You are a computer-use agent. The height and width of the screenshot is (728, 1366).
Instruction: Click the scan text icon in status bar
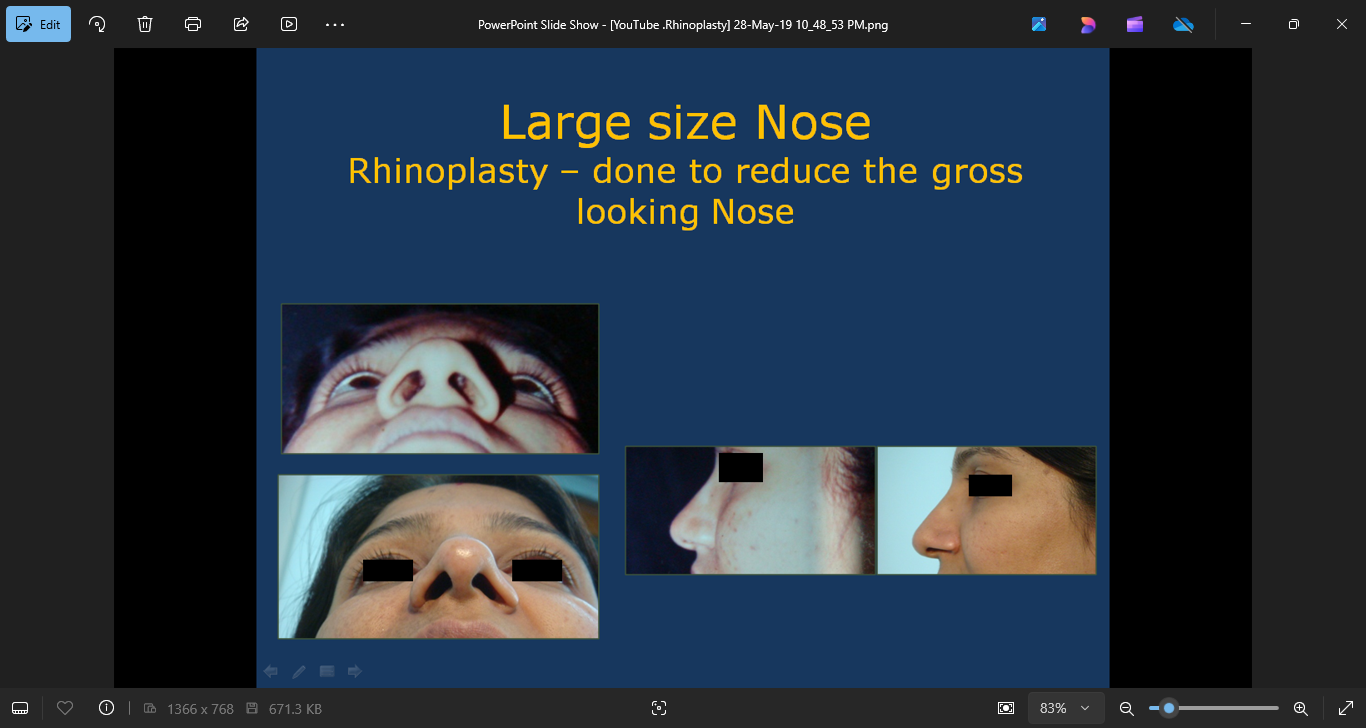[658, 708]
